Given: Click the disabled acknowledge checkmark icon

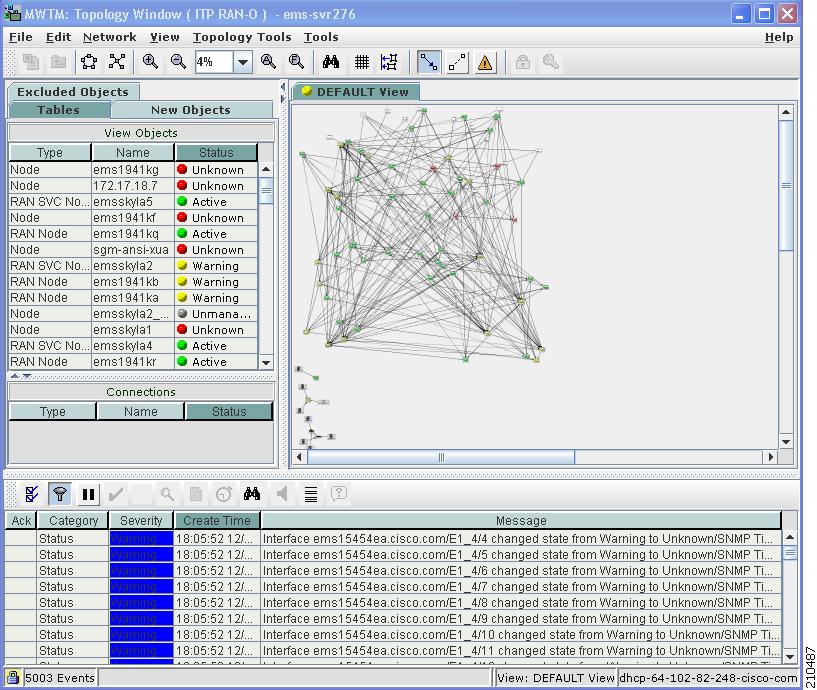Looking at the screenshot, I should pos(116,494).
